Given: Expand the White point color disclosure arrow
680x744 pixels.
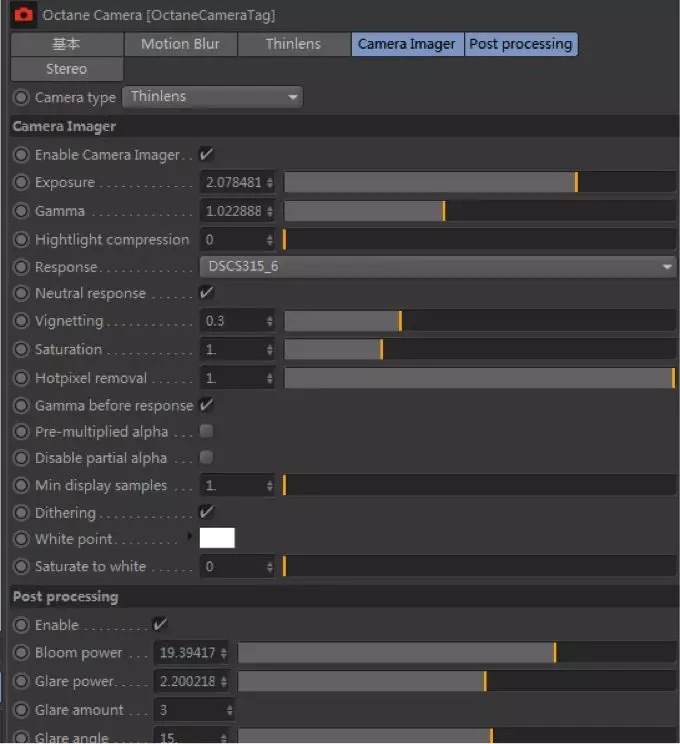Looking at the screenshot, I should point(192,539).
